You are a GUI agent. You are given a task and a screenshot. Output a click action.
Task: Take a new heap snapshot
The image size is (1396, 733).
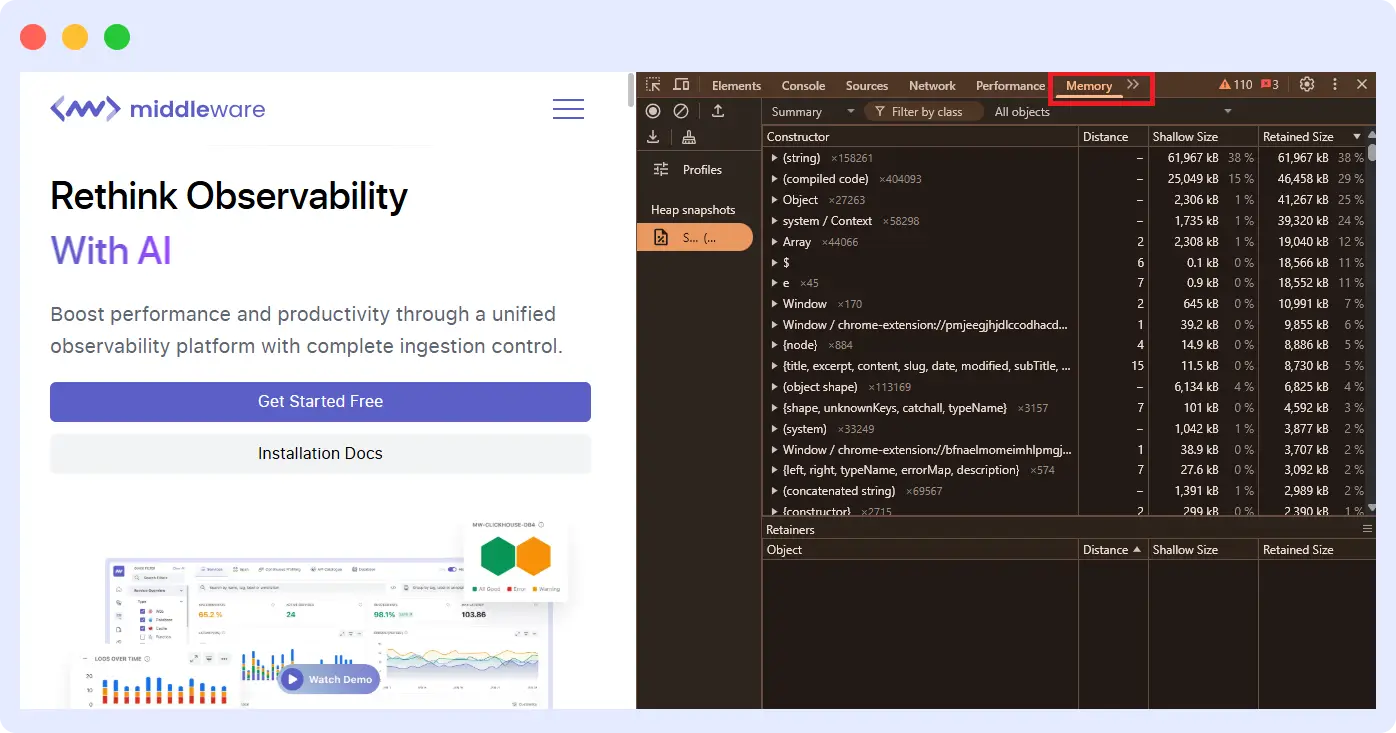pos(653,111)
